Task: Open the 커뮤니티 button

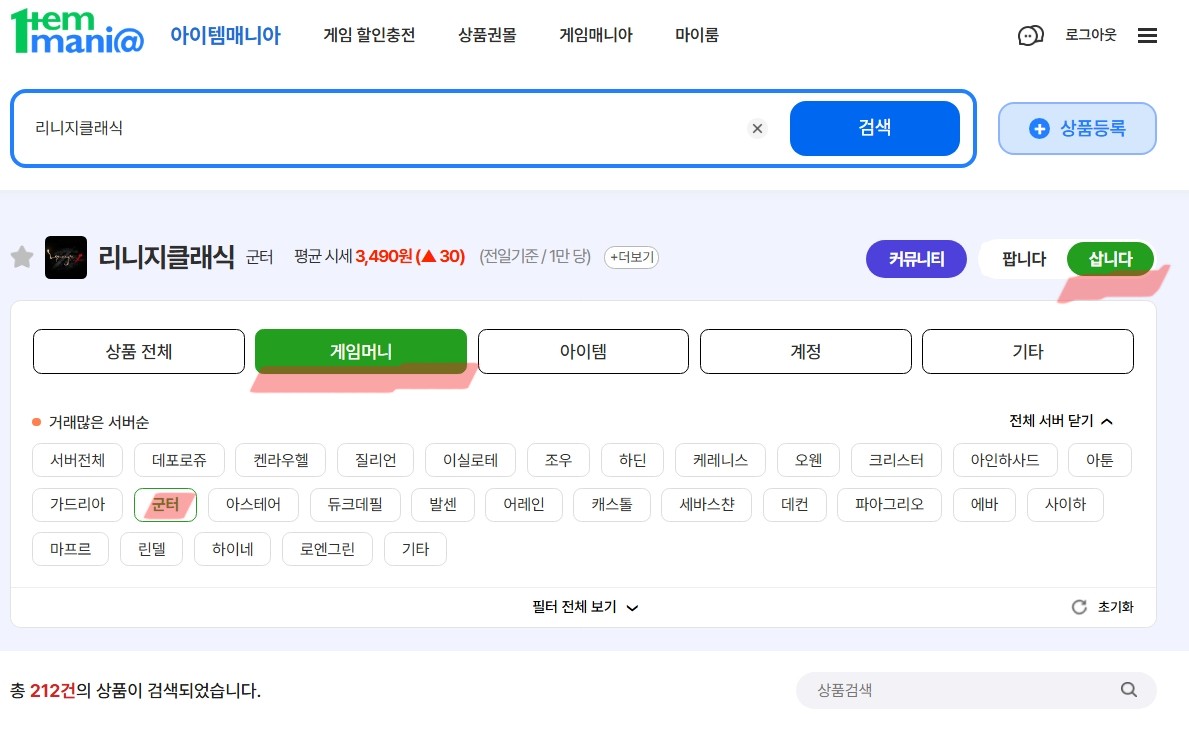Action: [916, 259]
